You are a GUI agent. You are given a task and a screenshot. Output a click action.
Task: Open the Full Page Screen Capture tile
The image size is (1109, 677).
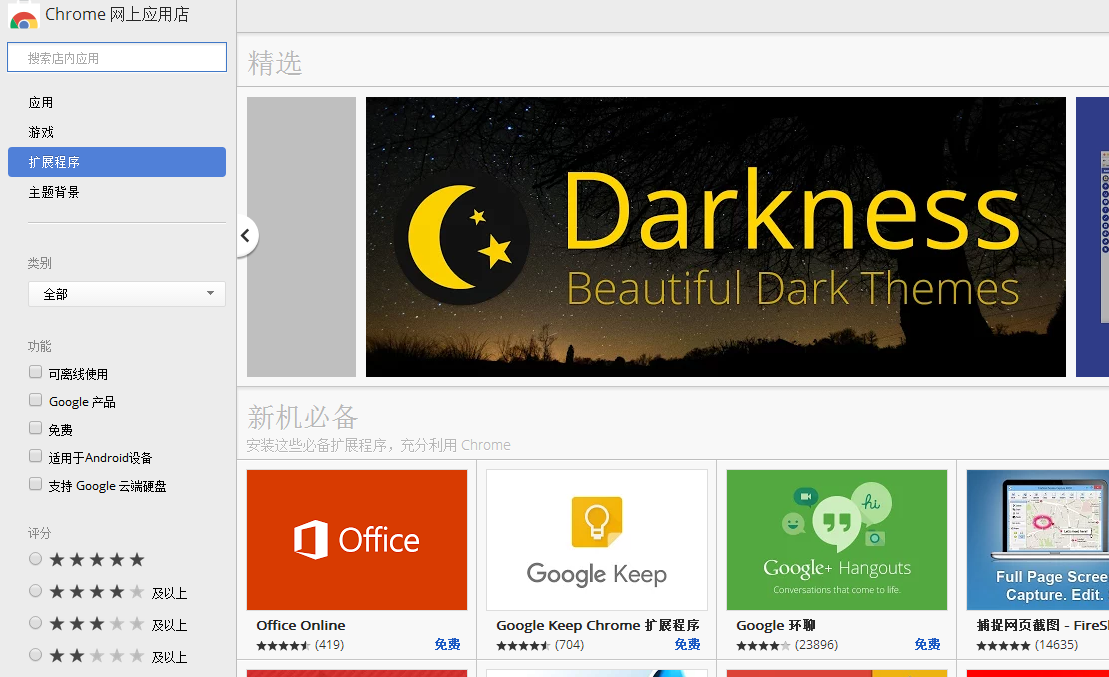[1037, 540]
